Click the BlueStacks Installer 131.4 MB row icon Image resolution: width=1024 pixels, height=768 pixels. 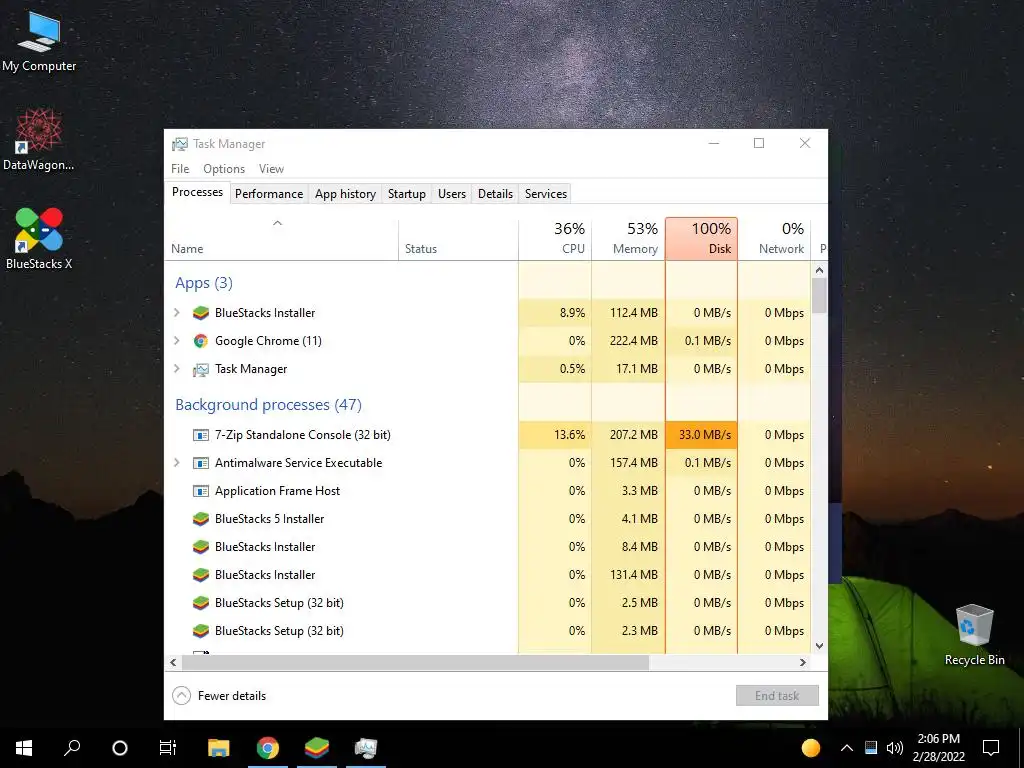point(200,575)
